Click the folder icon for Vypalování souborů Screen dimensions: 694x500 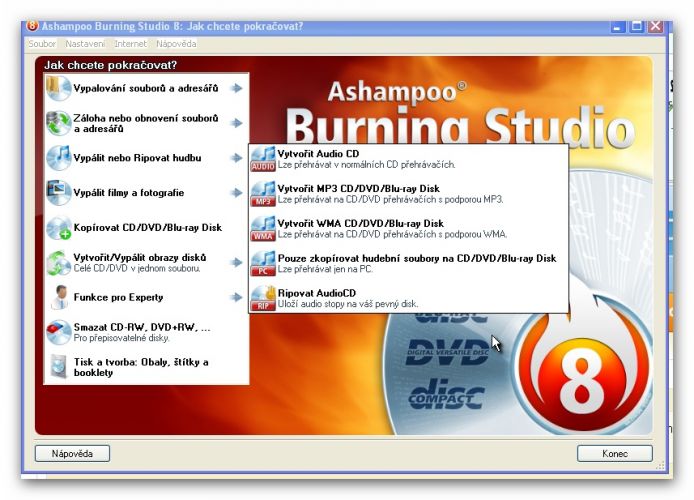click(58, 88)
